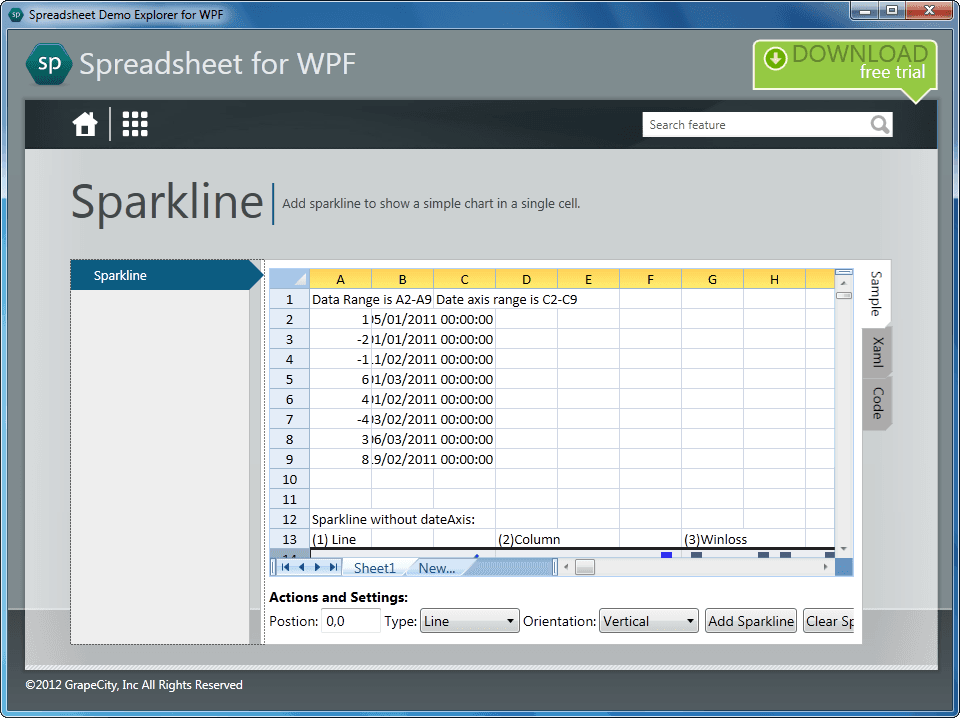960x718 pixels.
Task: Click the sheet tab strip splitter handle
Action: (555, 567)
